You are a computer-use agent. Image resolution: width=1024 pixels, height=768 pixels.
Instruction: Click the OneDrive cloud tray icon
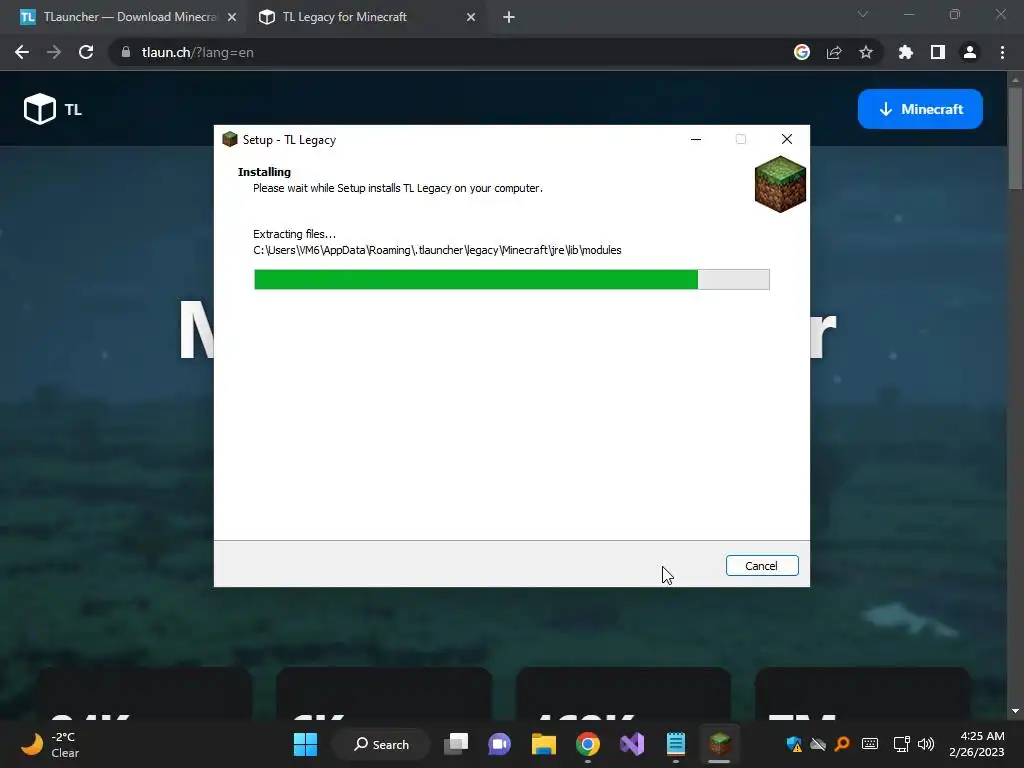[818, 744]
